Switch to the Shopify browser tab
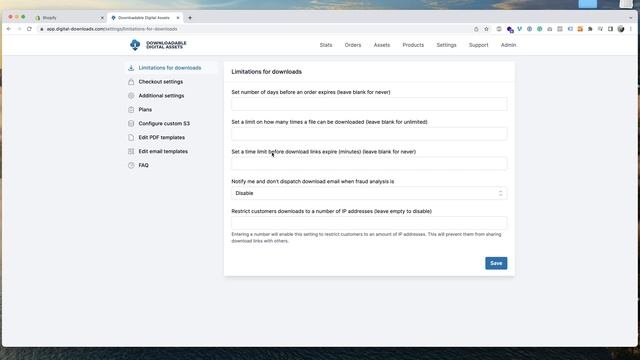The height and width of the screenshot is (360, 640). (x=68, y=18)
